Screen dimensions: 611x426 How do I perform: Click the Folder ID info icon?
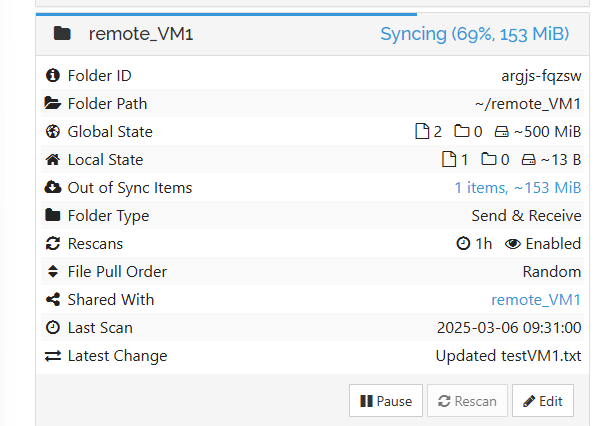tap(53, 75)
